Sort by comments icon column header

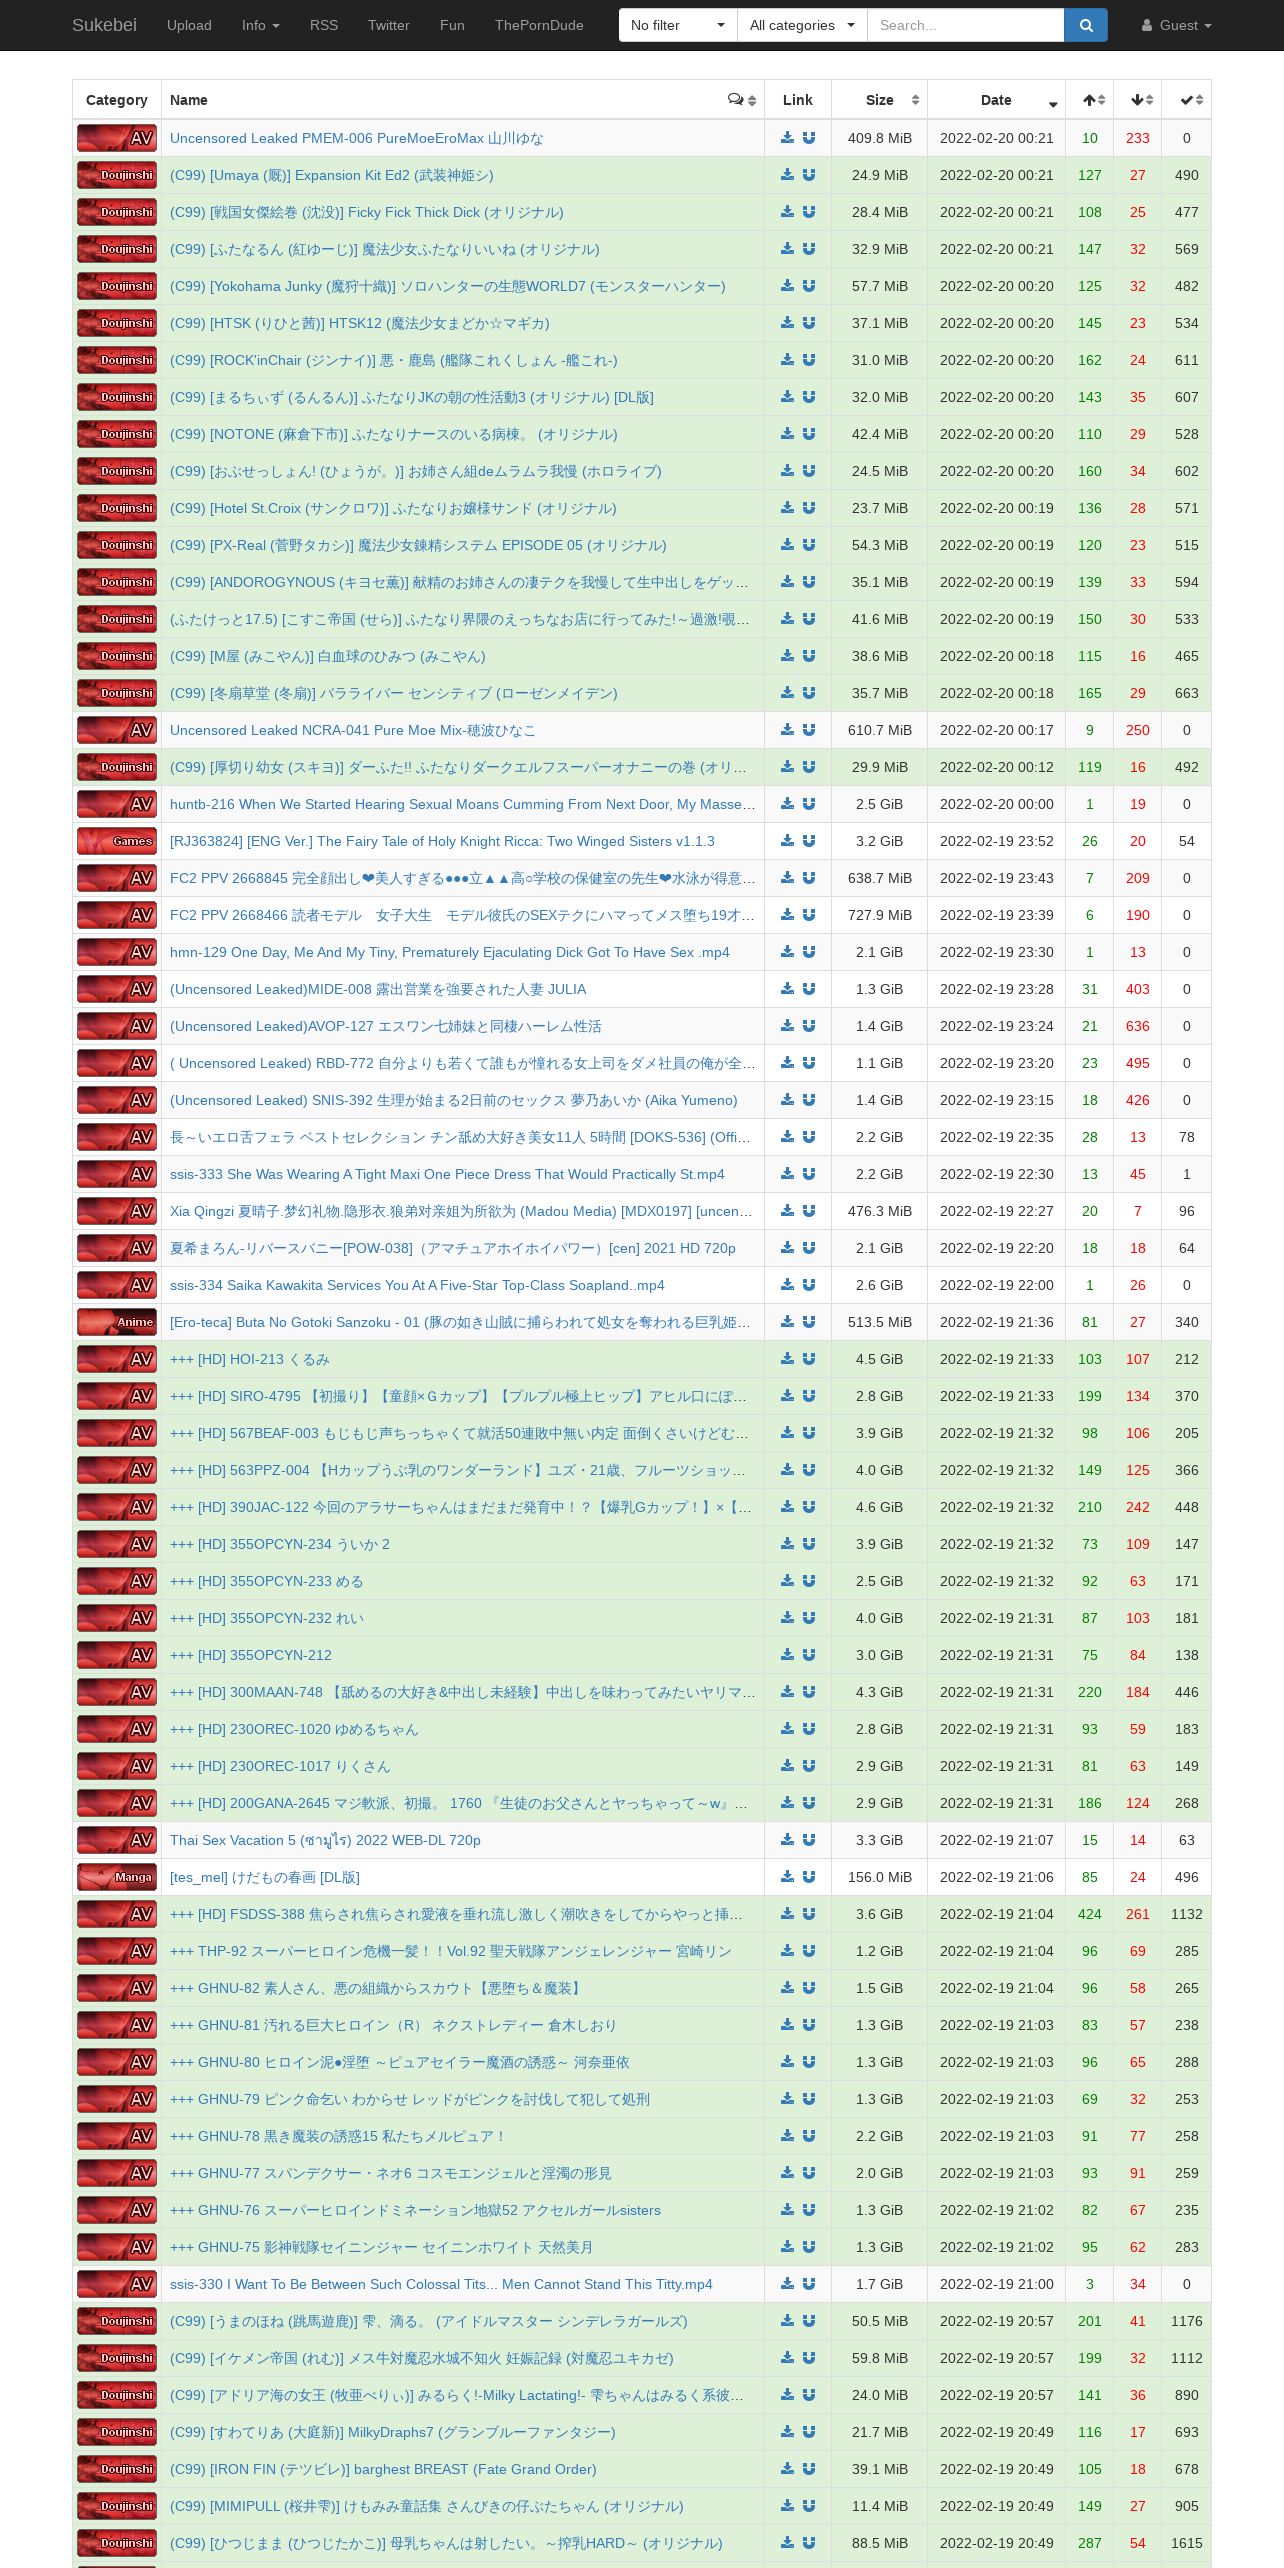point(742,100)
